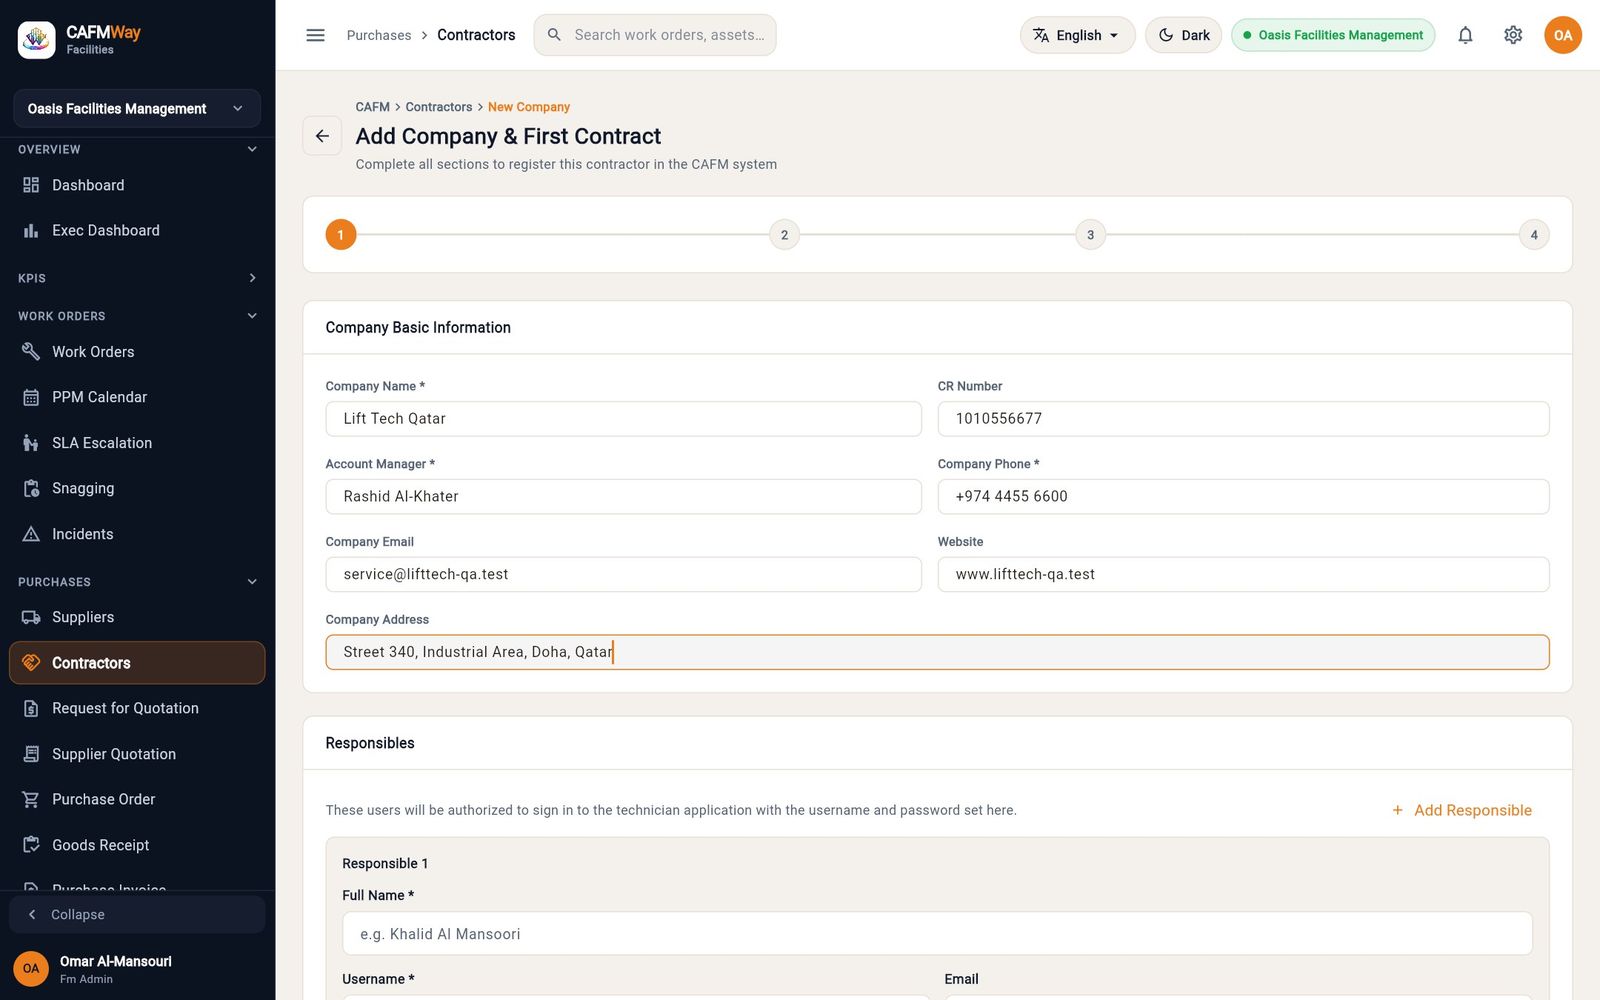Click the PPM Calendar icon

31,397
